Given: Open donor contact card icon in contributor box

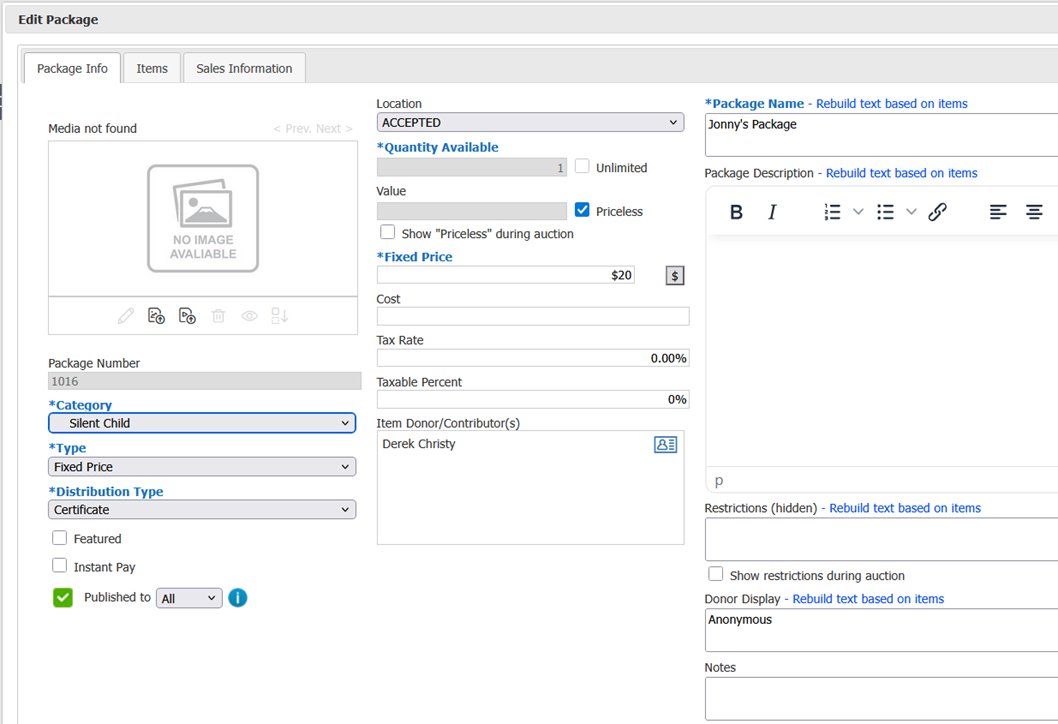Looking at the screenshot, I should click(665, 445).
